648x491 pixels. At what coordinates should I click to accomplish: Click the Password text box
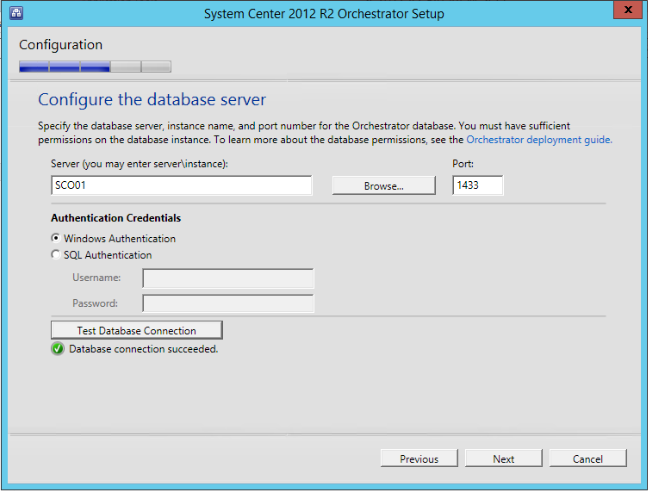point(228,303)
